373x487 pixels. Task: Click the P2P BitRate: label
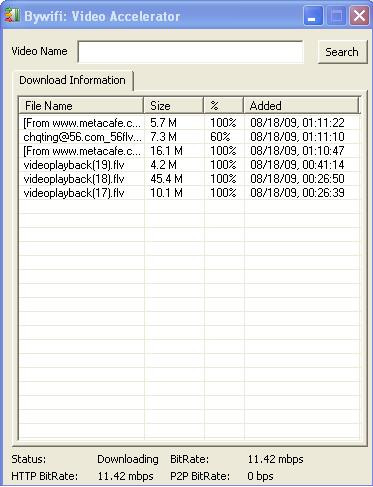200,476
